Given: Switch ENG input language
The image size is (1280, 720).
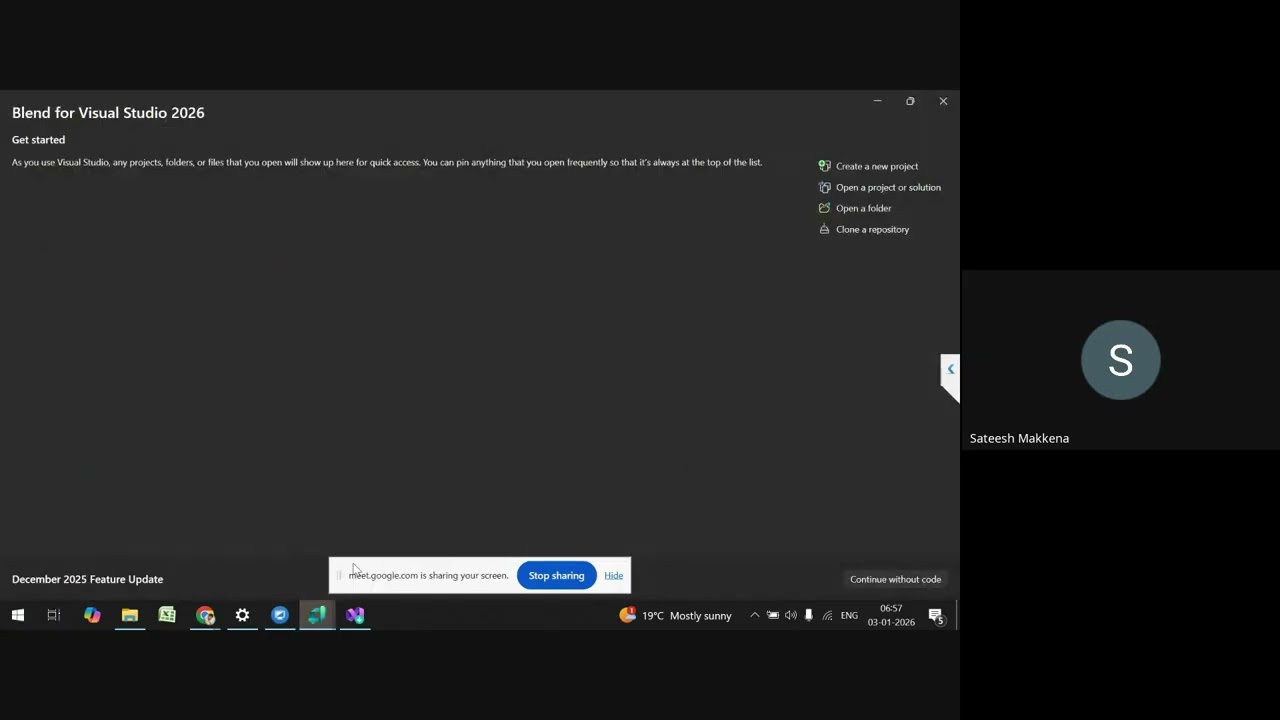Looking at the screenshot, I should click(x=849, y=615).
